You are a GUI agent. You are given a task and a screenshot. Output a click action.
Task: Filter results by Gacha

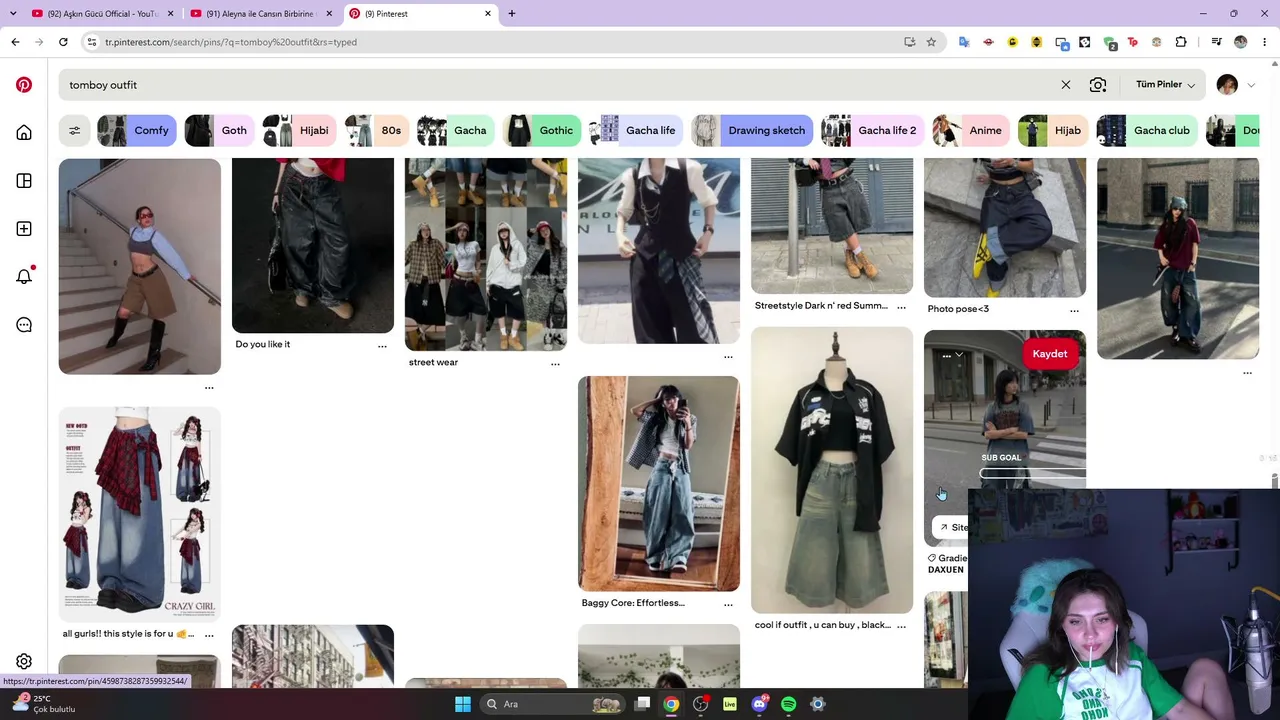456,130
